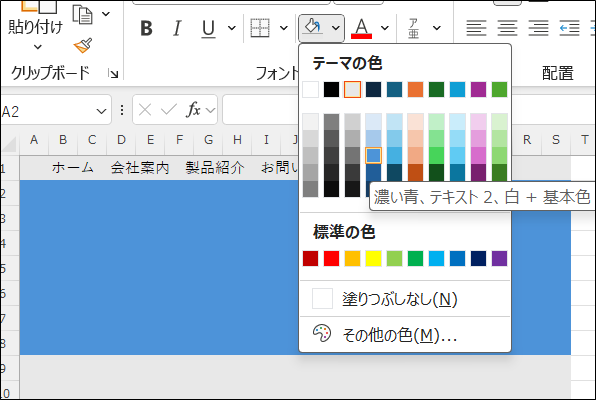Open the Borders dropdown arrow

click(284, 28)
